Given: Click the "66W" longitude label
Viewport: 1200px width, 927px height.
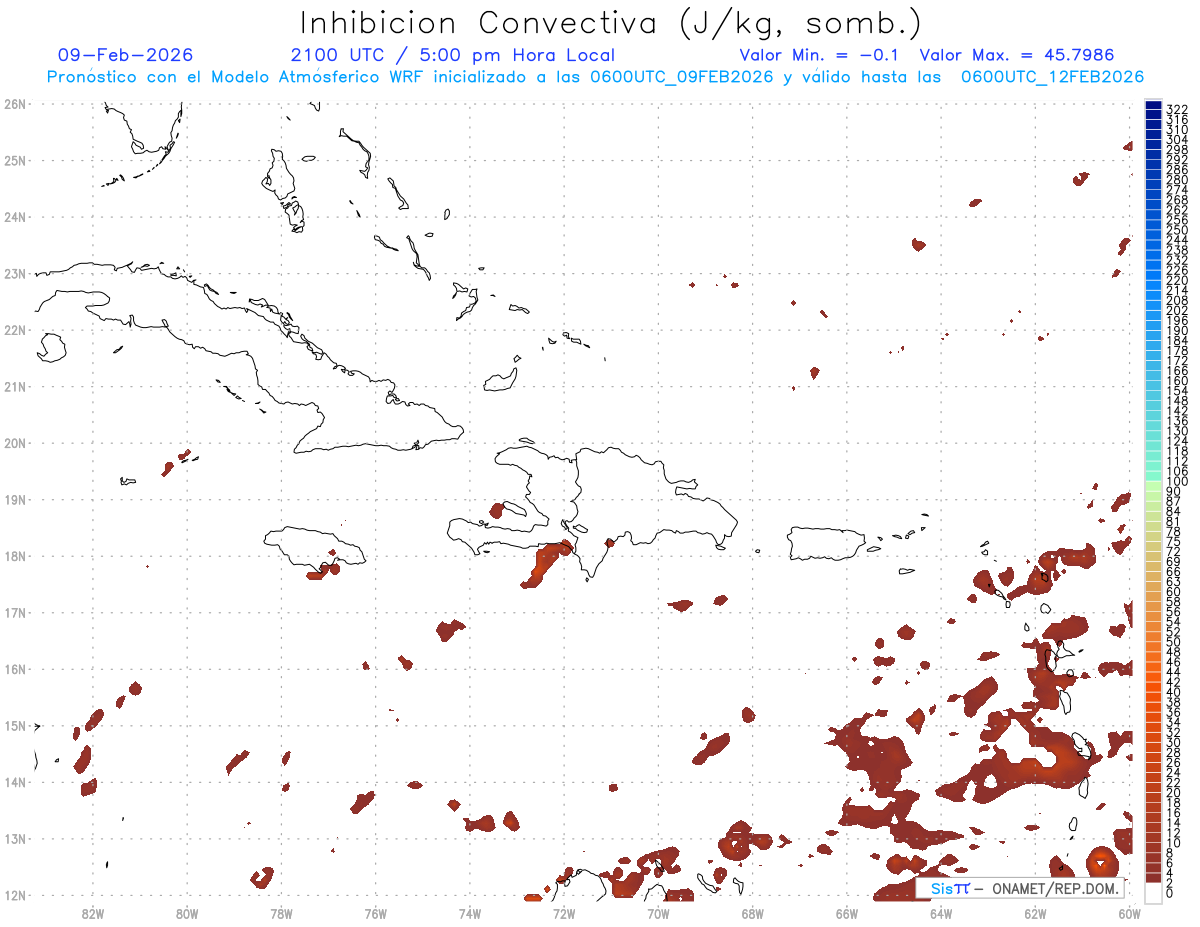Looking at the screenshot, I should pos(847,912).
